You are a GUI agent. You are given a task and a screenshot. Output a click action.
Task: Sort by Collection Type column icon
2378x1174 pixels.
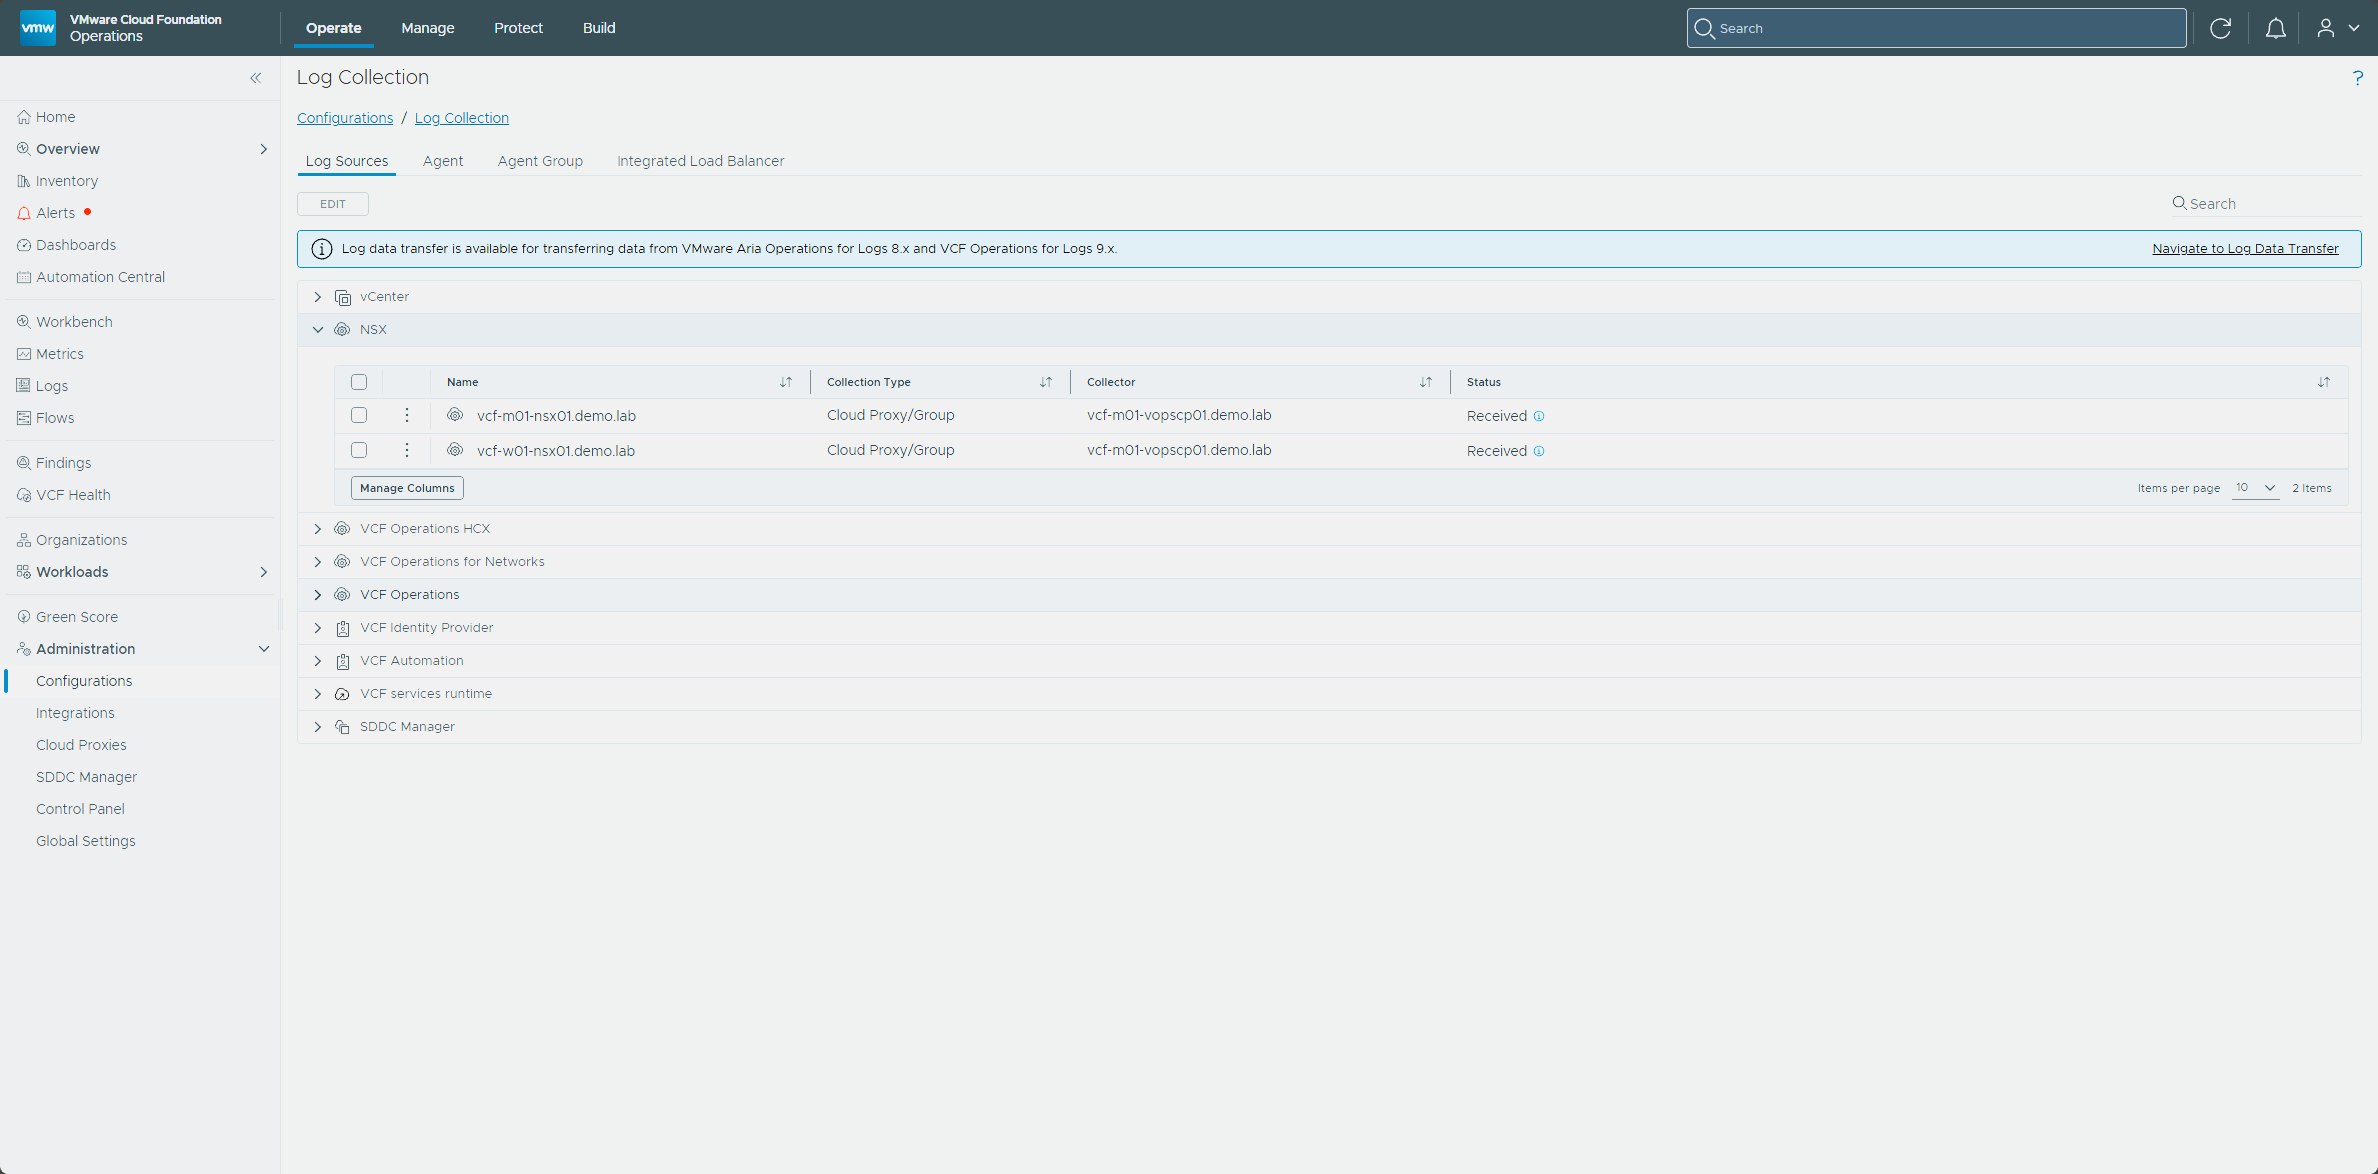point(1046,382)
